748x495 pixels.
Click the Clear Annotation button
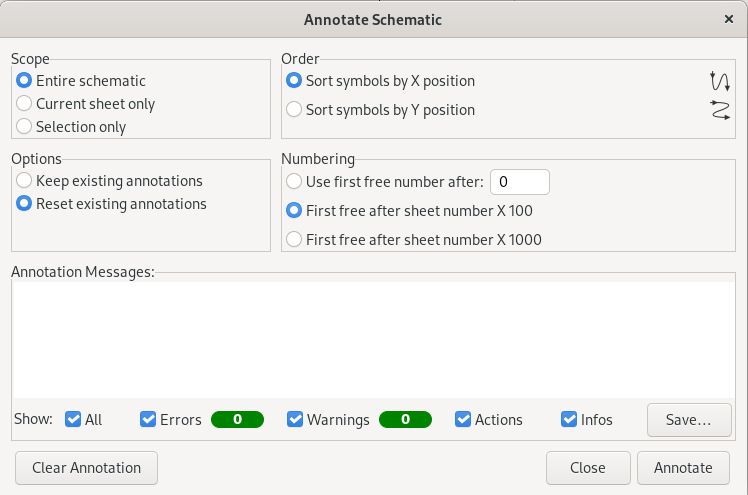[86, 468]
